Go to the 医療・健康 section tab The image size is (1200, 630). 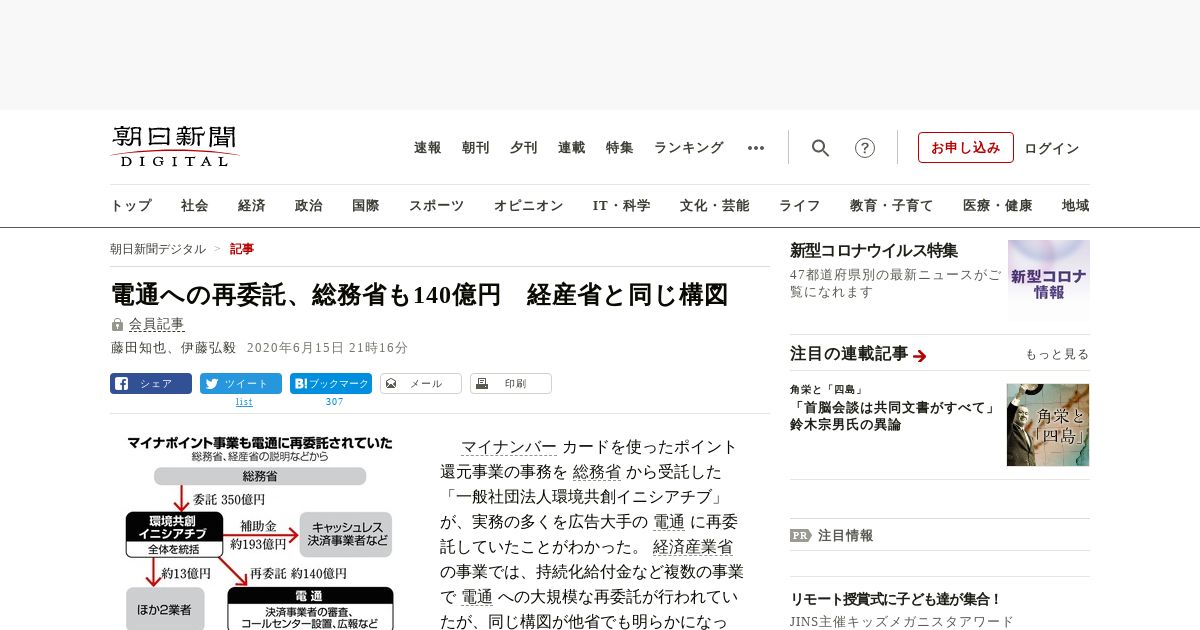(x=998, y=206)
